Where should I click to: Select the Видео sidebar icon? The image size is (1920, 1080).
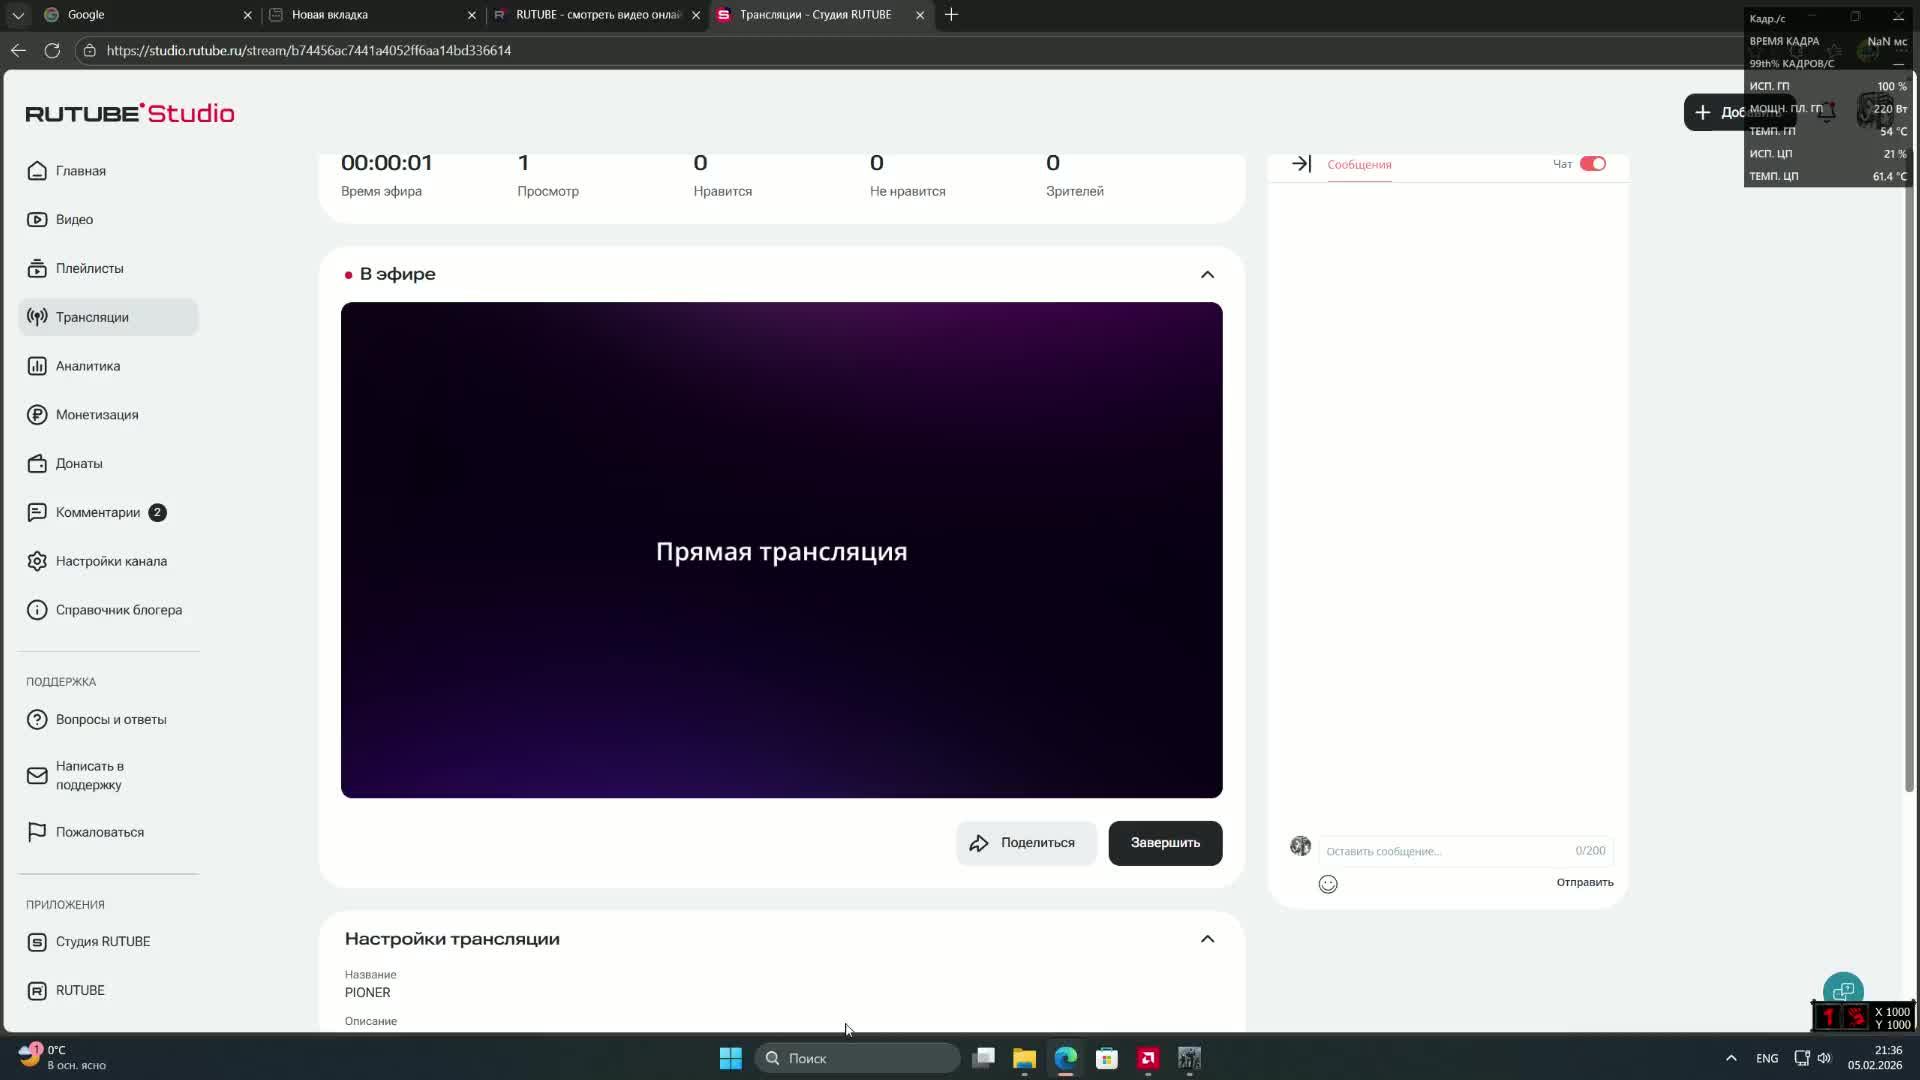click(37, 220)
